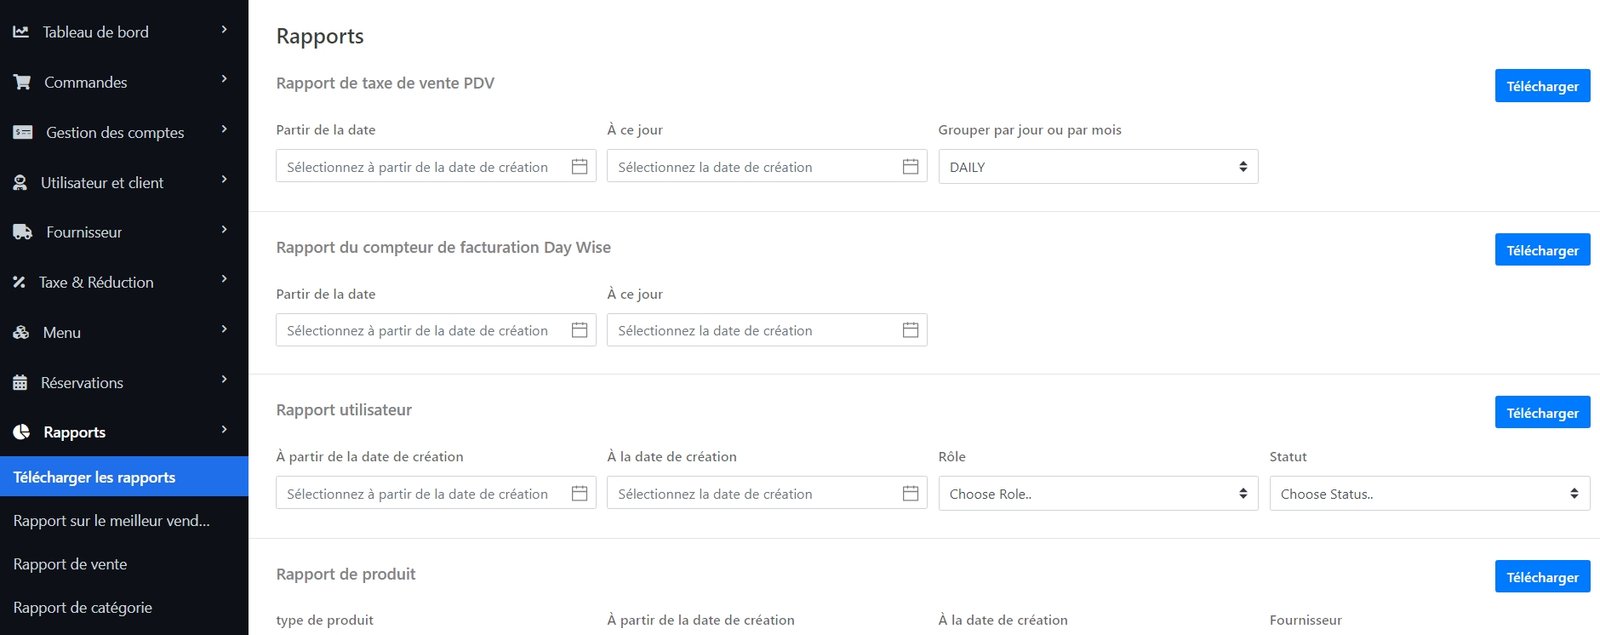Open calendar picker for PDV tax start date
This screenshot has height=635, width=1600.
pyautogui.click(x=579, y=167)
